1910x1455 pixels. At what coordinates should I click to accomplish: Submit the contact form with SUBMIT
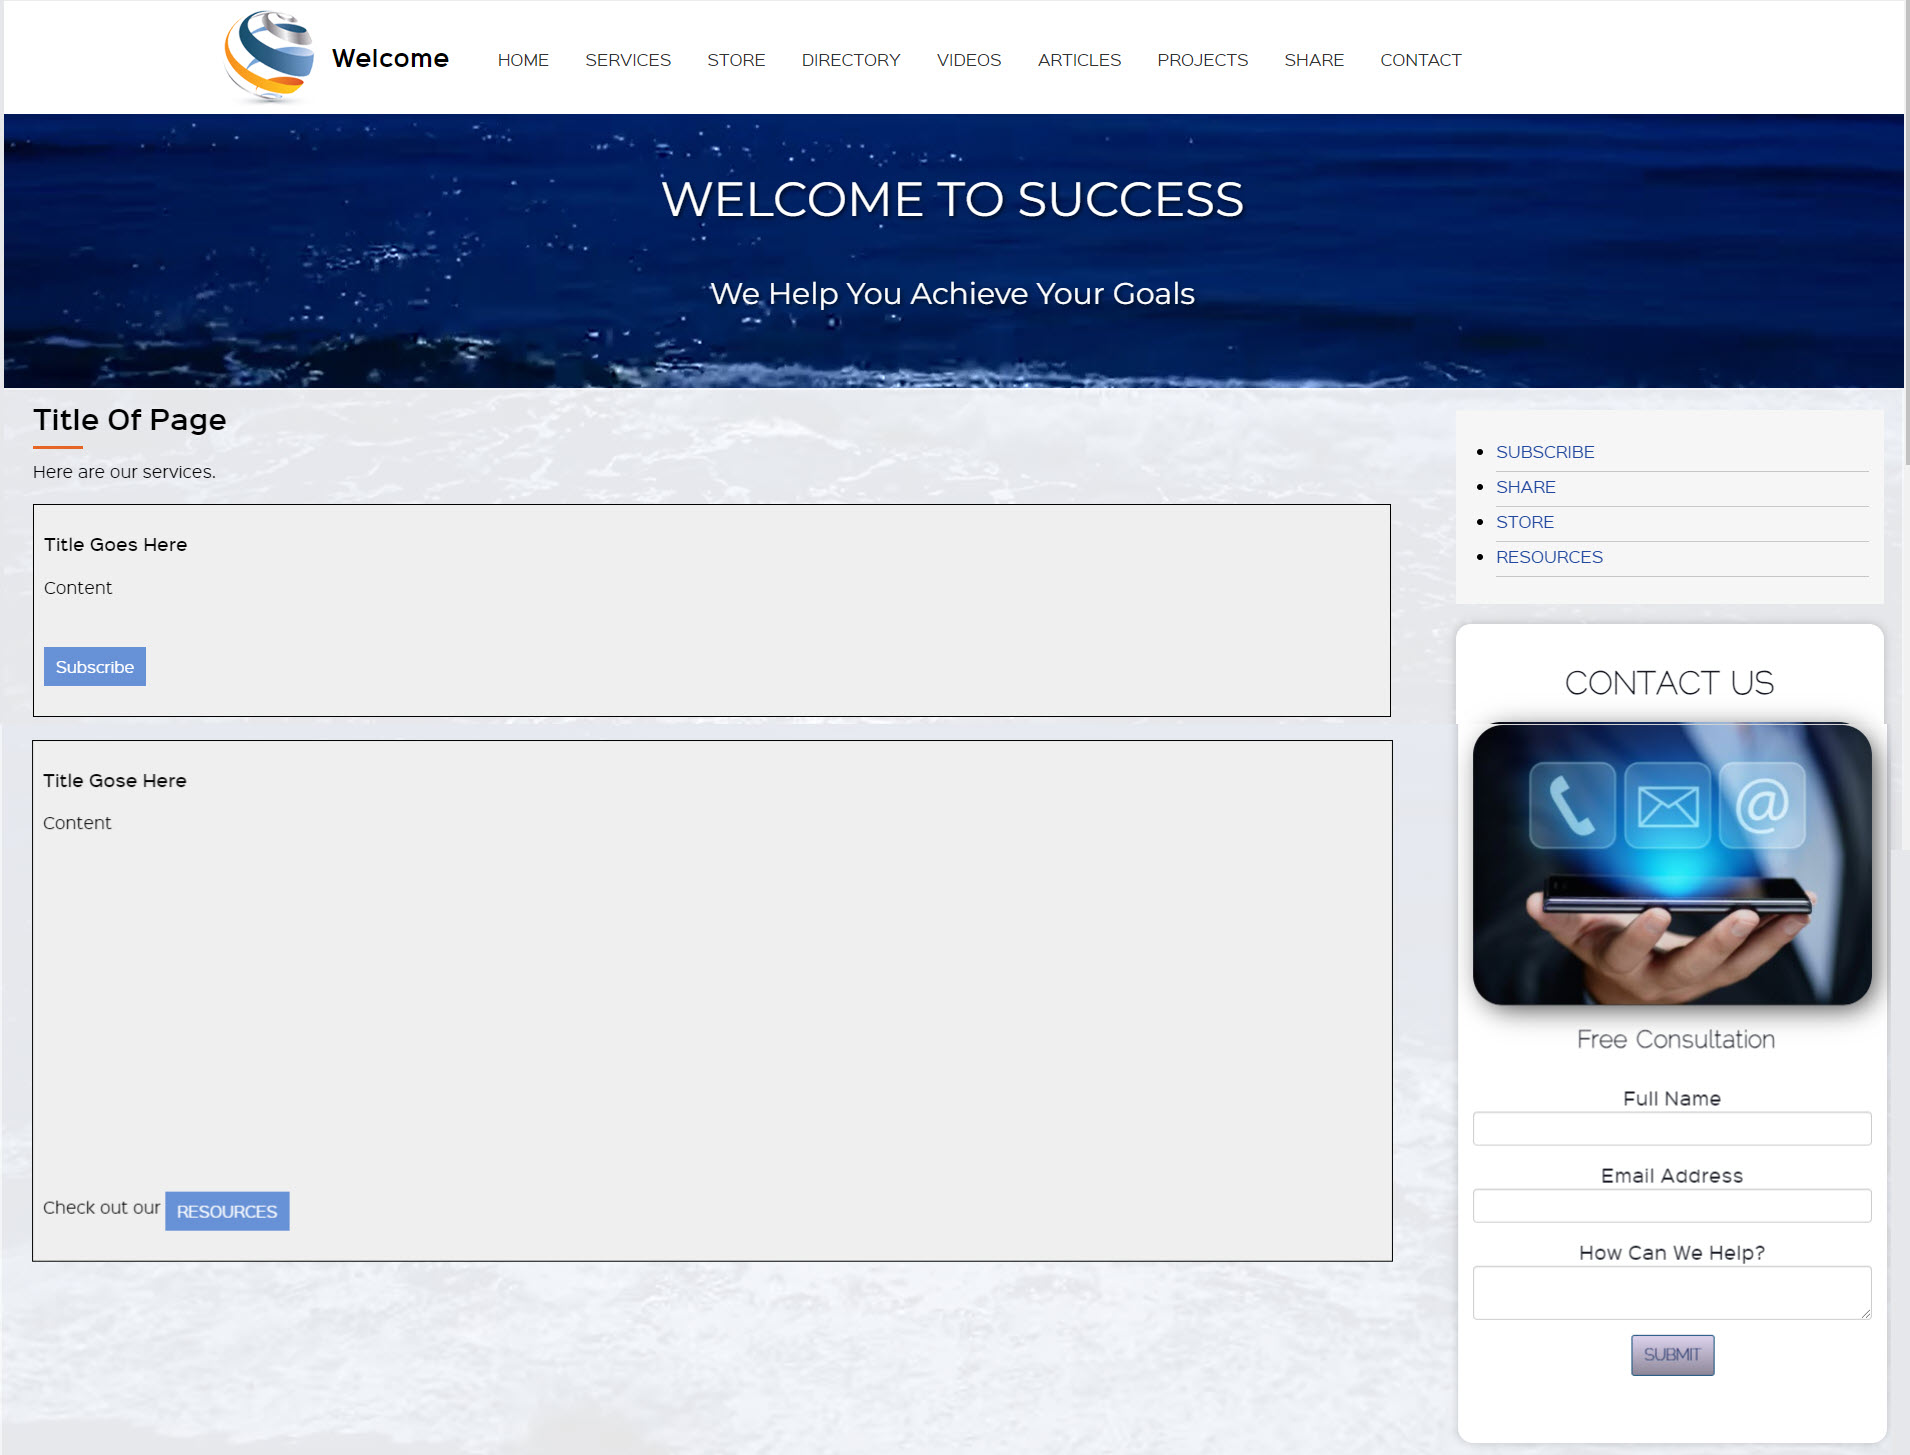tap(1672, 1355)
